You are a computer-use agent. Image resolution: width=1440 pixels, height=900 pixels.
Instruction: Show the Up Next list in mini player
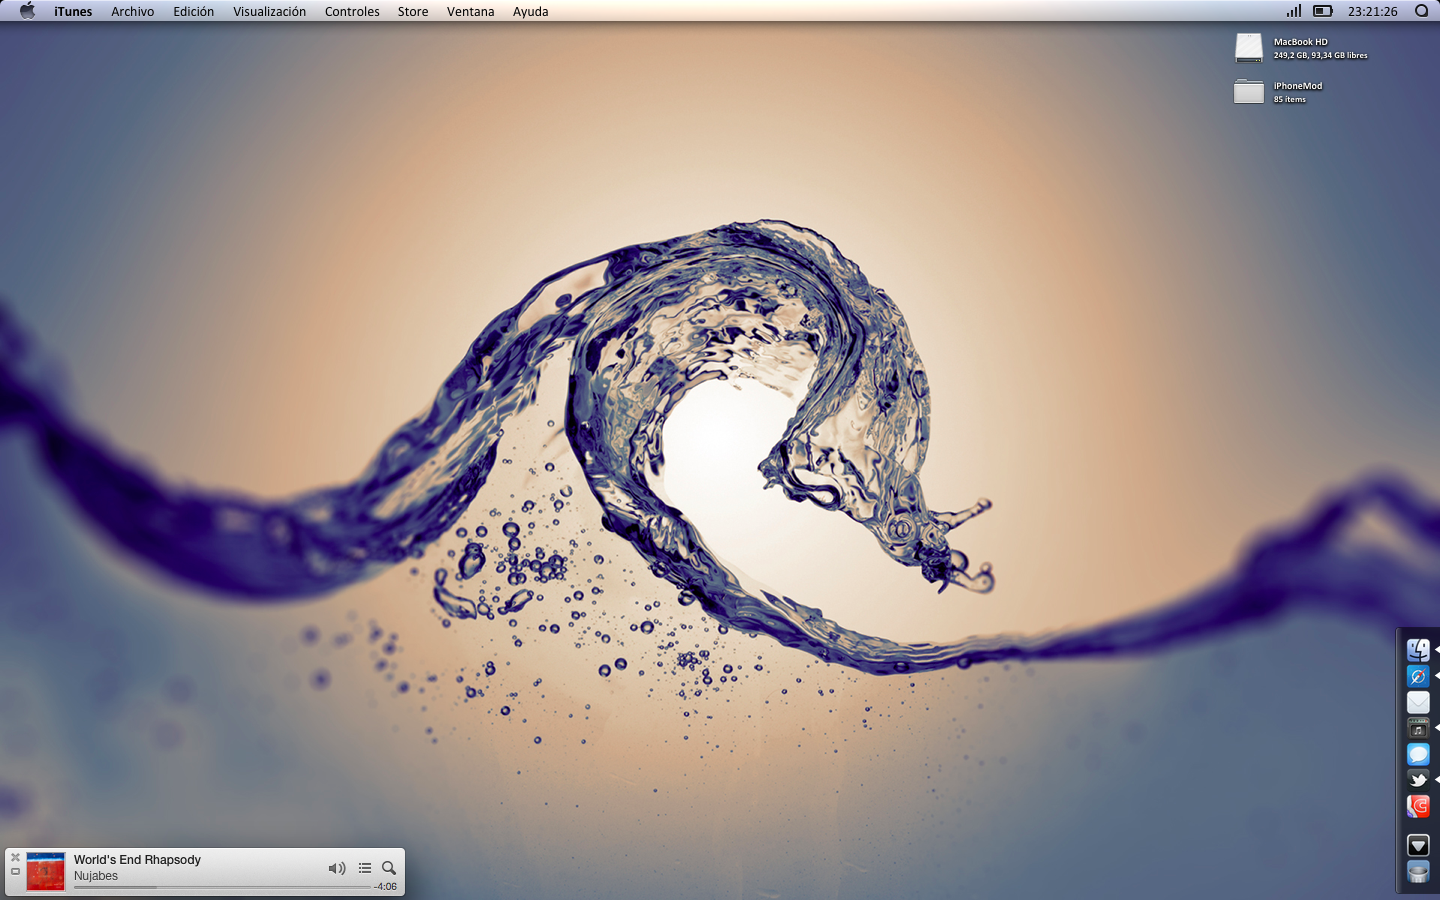[365, 868]
